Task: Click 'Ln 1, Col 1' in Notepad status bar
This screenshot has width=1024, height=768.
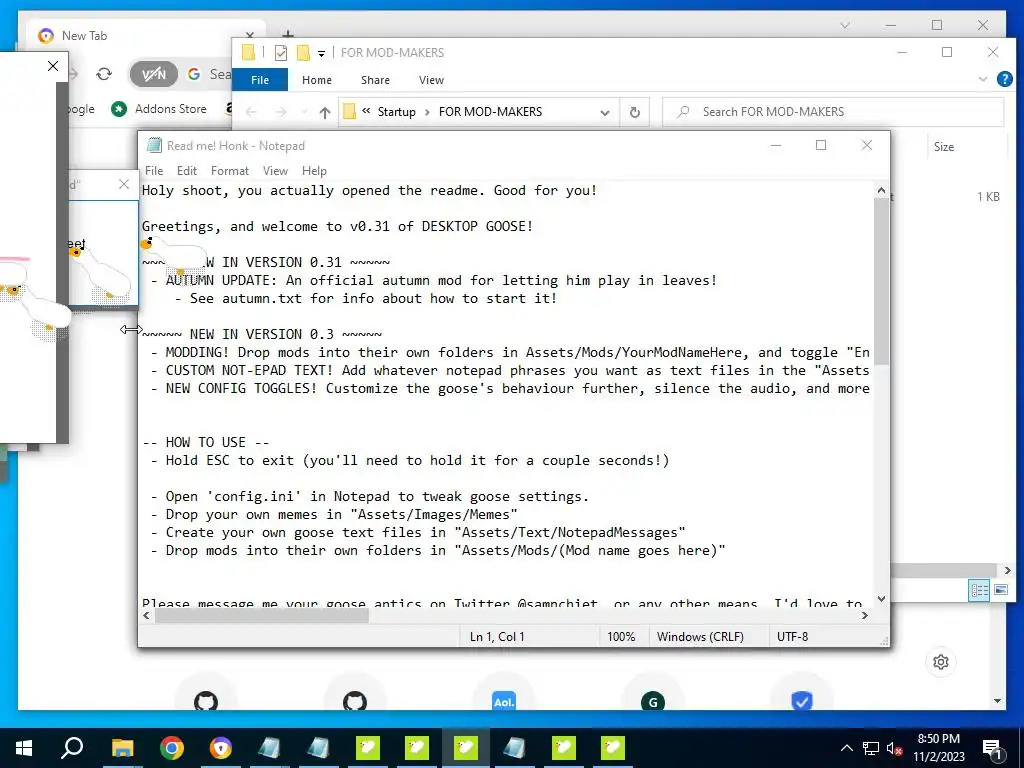Action: click(x=497, y=637)
